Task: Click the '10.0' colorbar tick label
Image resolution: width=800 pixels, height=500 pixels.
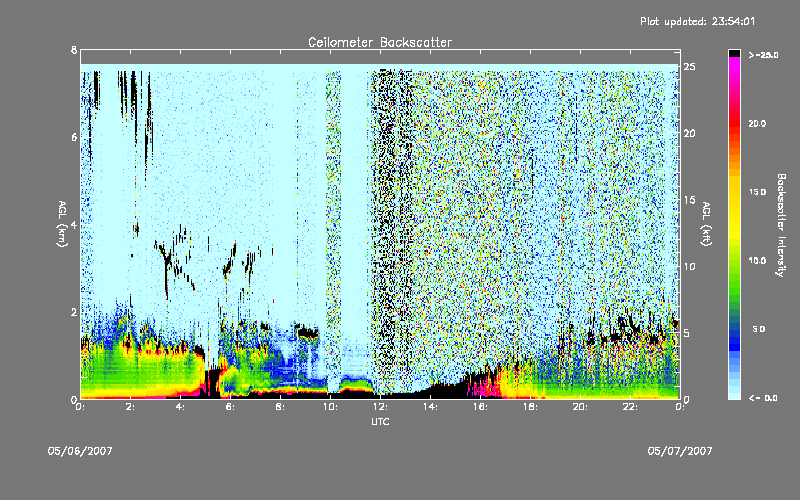Action: pyautogui.click(x=757, y=261)
